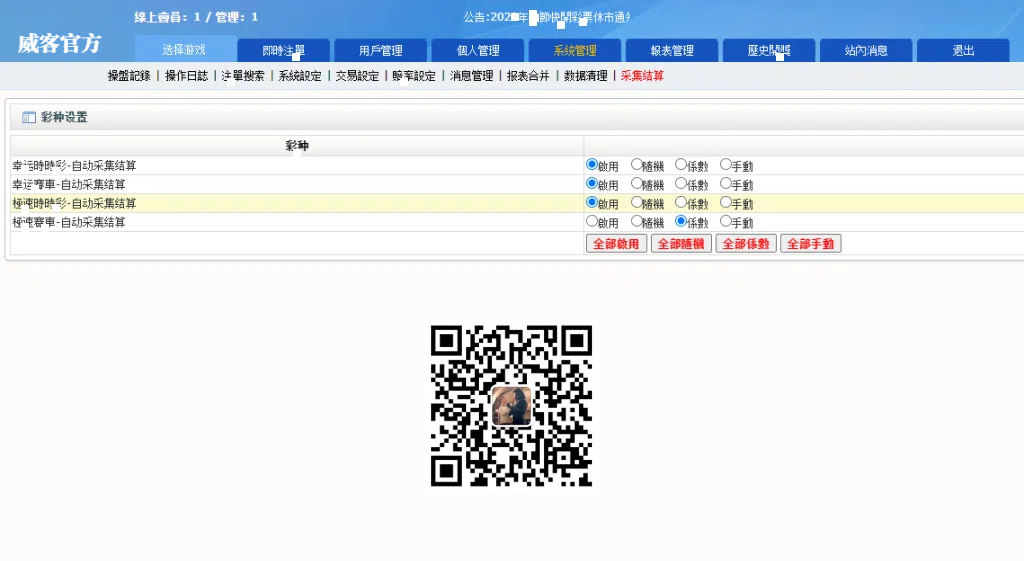The image size is (1024, 561).
Task: Open the 報表管理 tab
Action: coord(672,50)
